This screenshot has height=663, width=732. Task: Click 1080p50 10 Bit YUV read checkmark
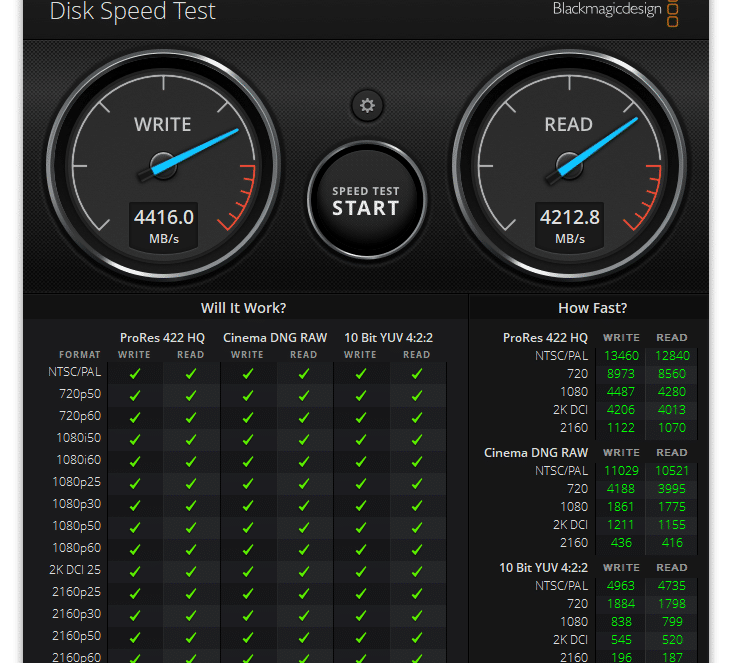click(x=417, y=527)
